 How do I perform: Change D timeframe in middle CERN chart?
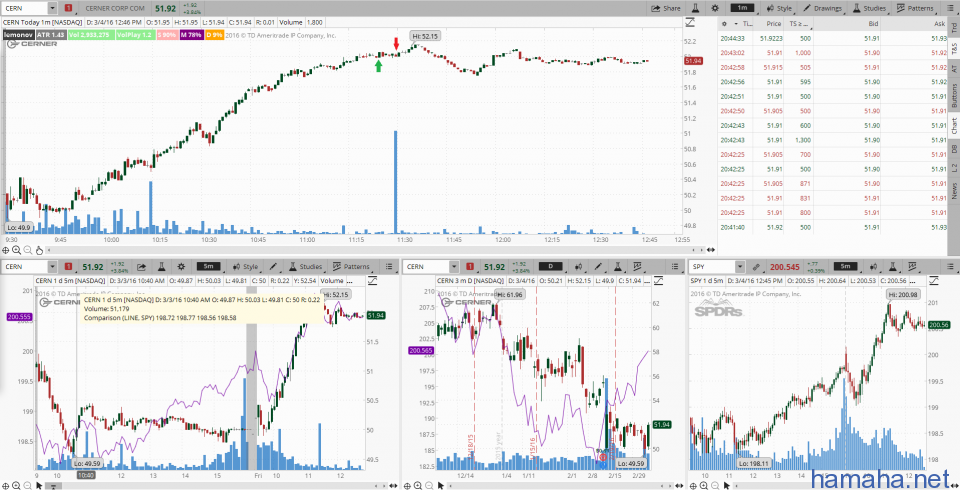pos(550,266)
